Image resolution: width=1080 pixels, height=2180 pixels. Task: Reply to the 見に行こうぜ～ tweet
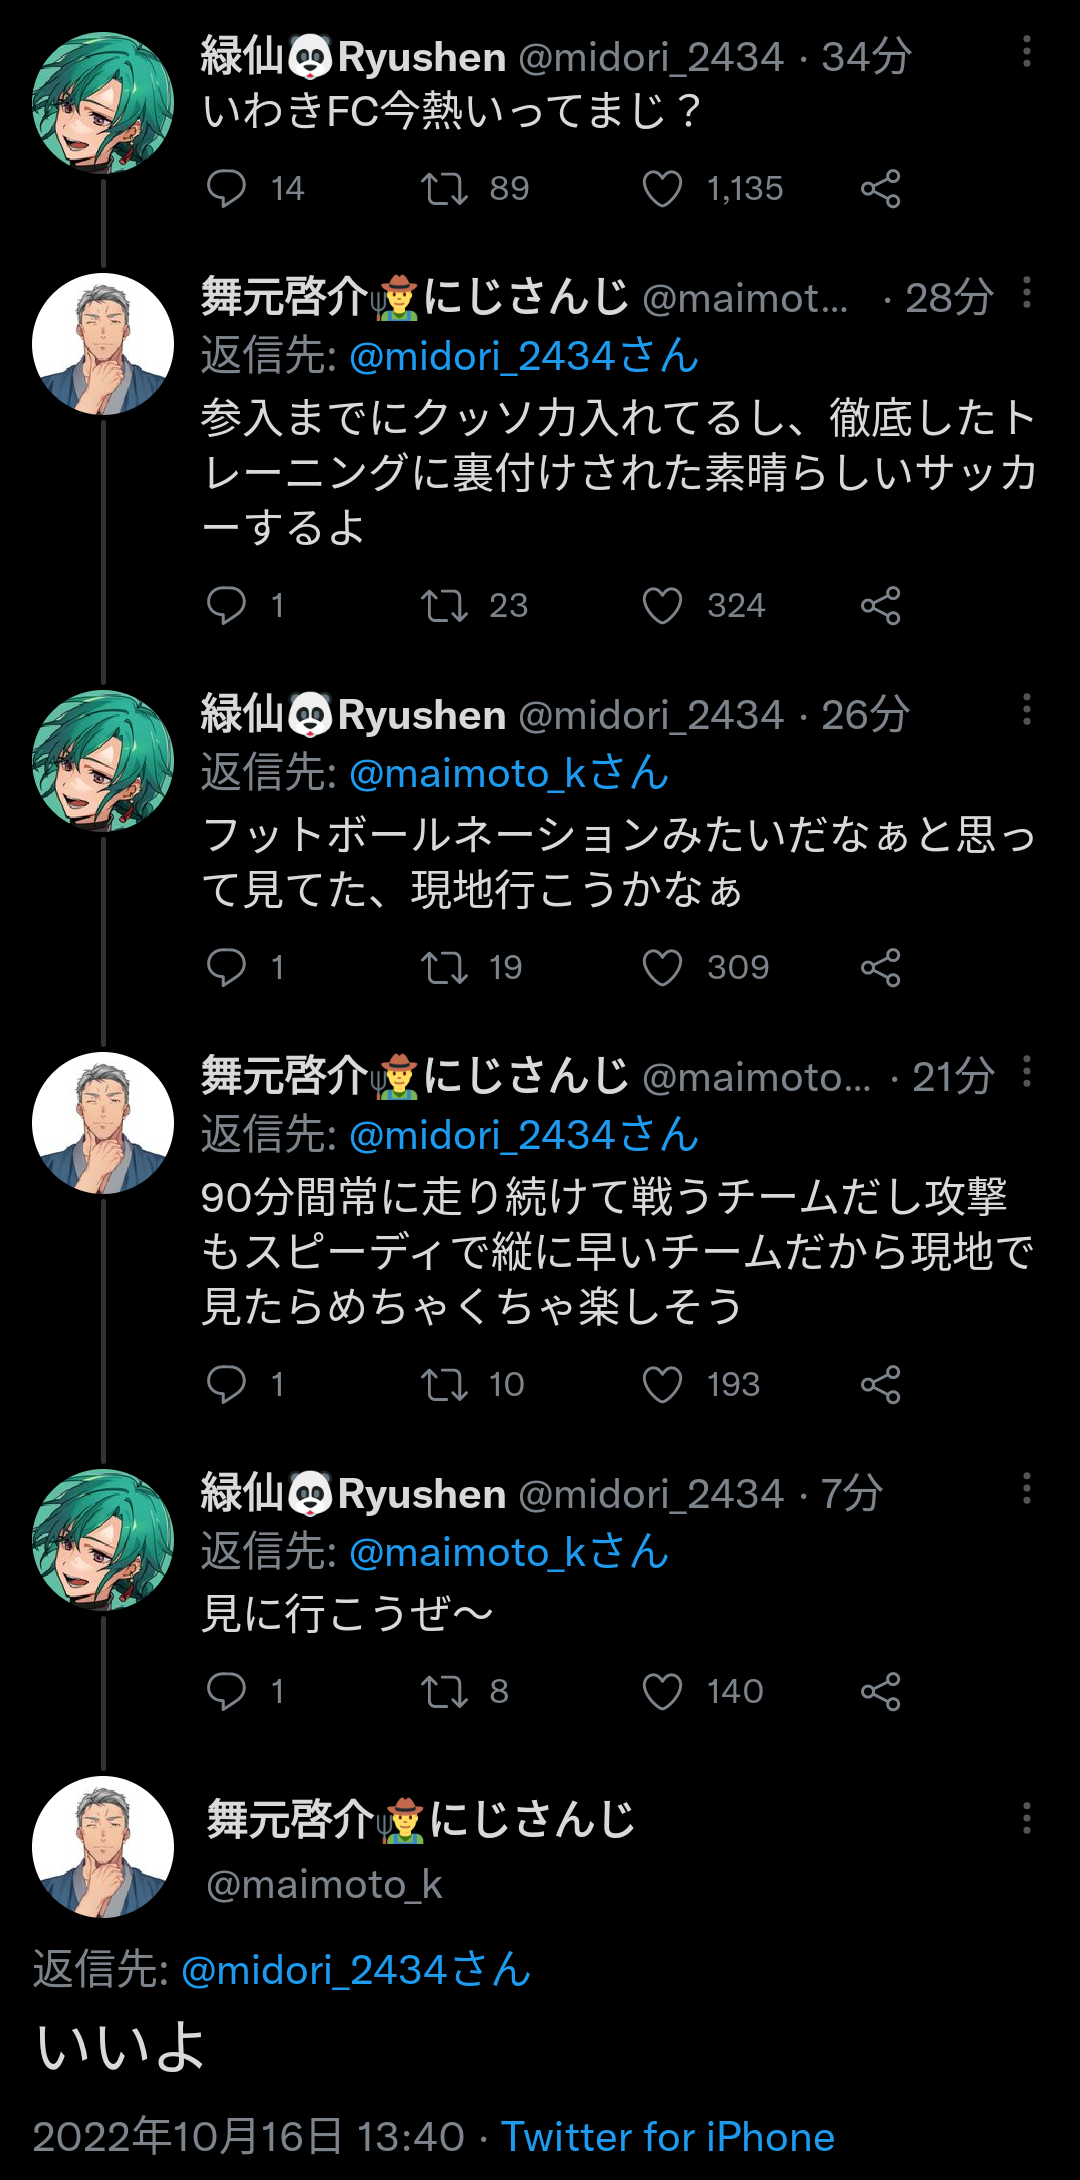pyautogui.click(x=226, y=1691)
